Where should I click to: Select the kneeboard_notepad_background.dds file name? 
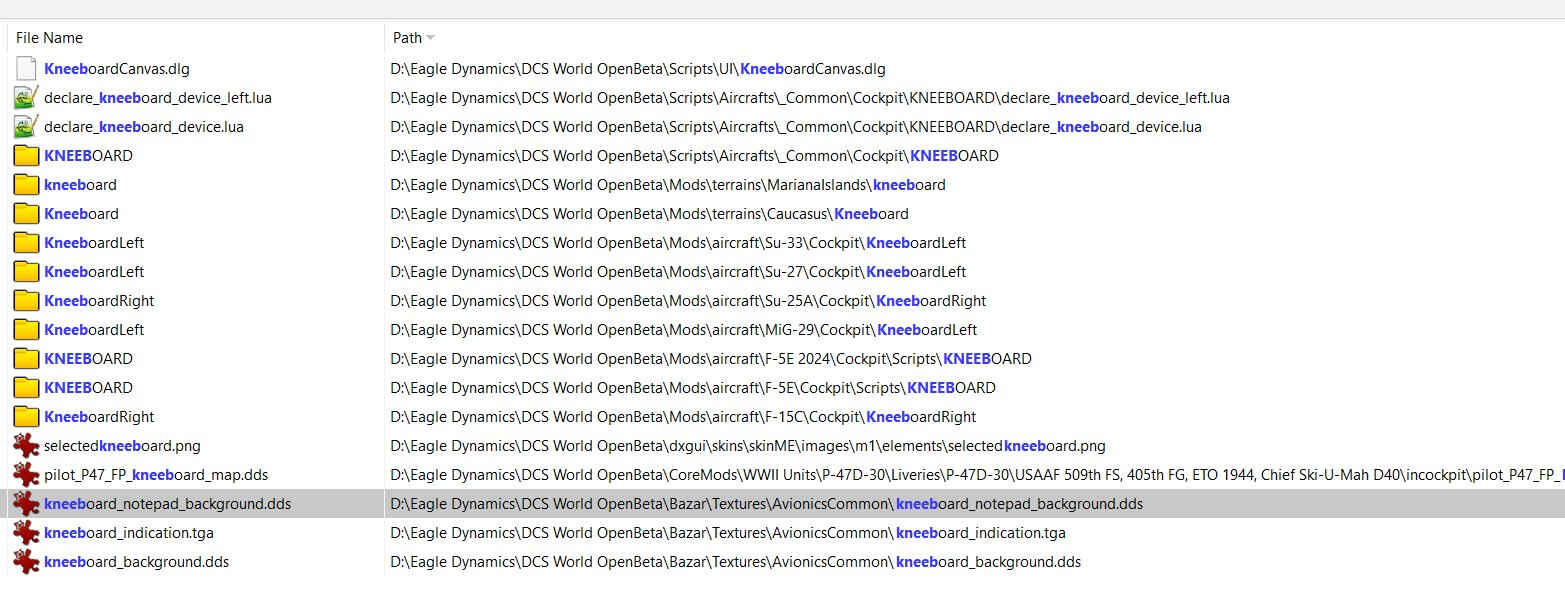coord(168,504)
